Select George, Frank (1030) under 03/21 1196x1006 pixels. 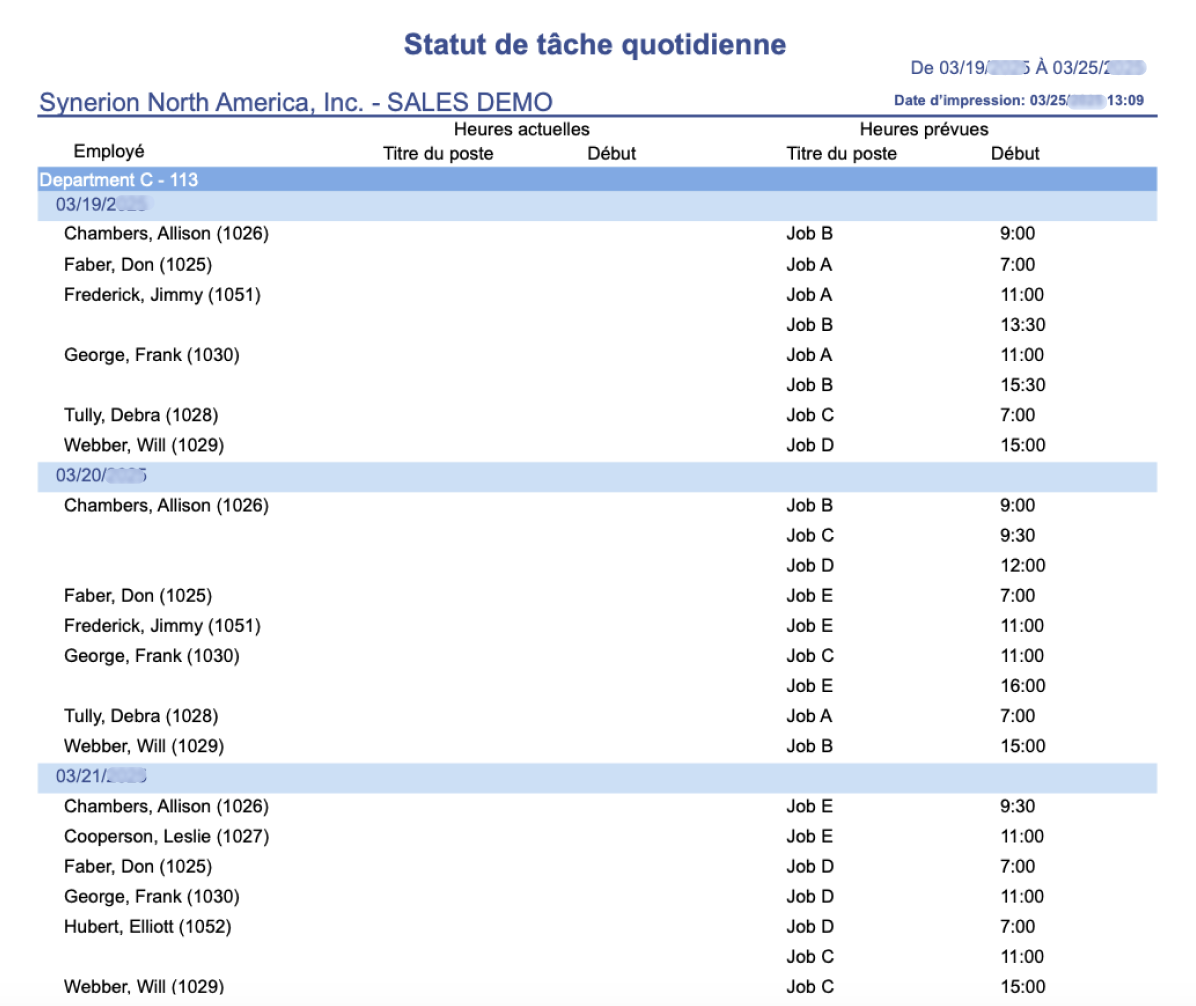pos(152,896)
